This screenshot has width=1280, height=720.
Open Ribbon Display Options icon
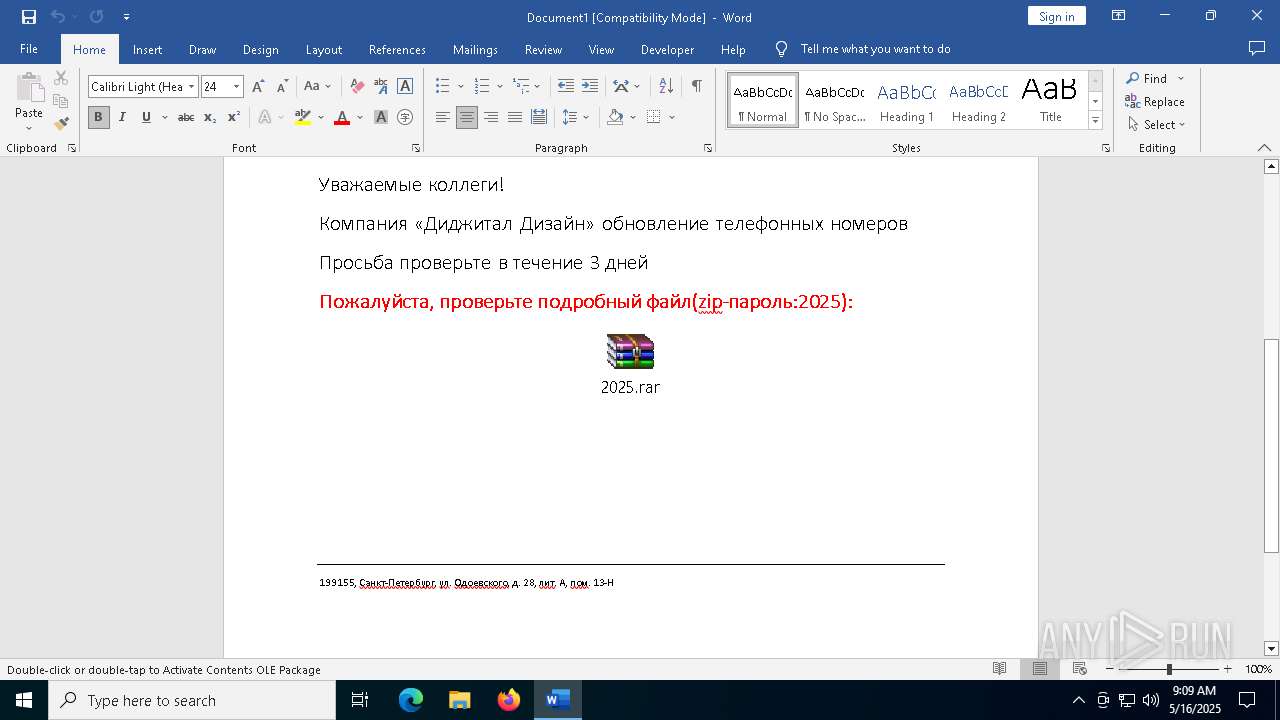[x=1119, y=16]
